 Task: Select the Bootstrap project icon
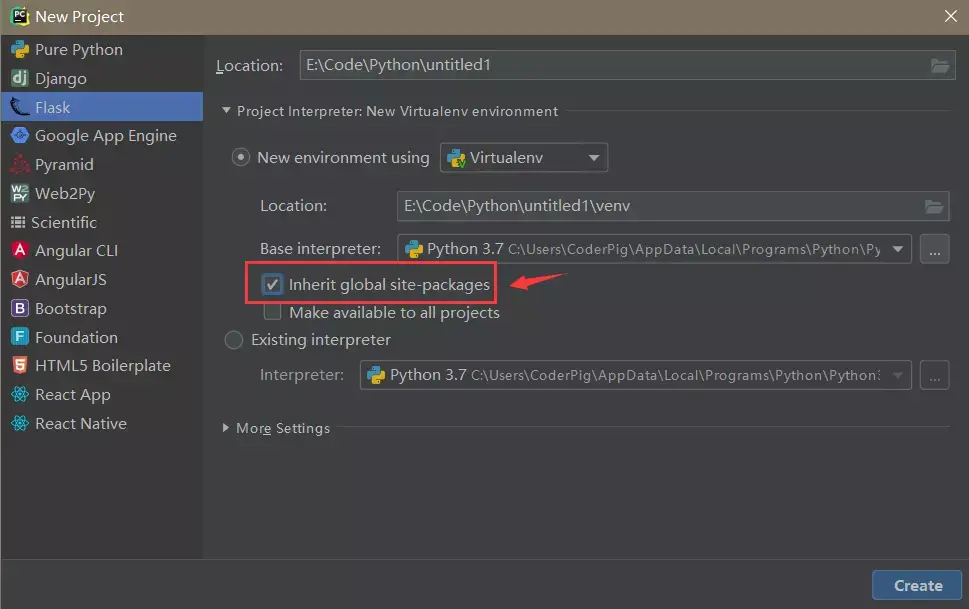coord(20,308)
